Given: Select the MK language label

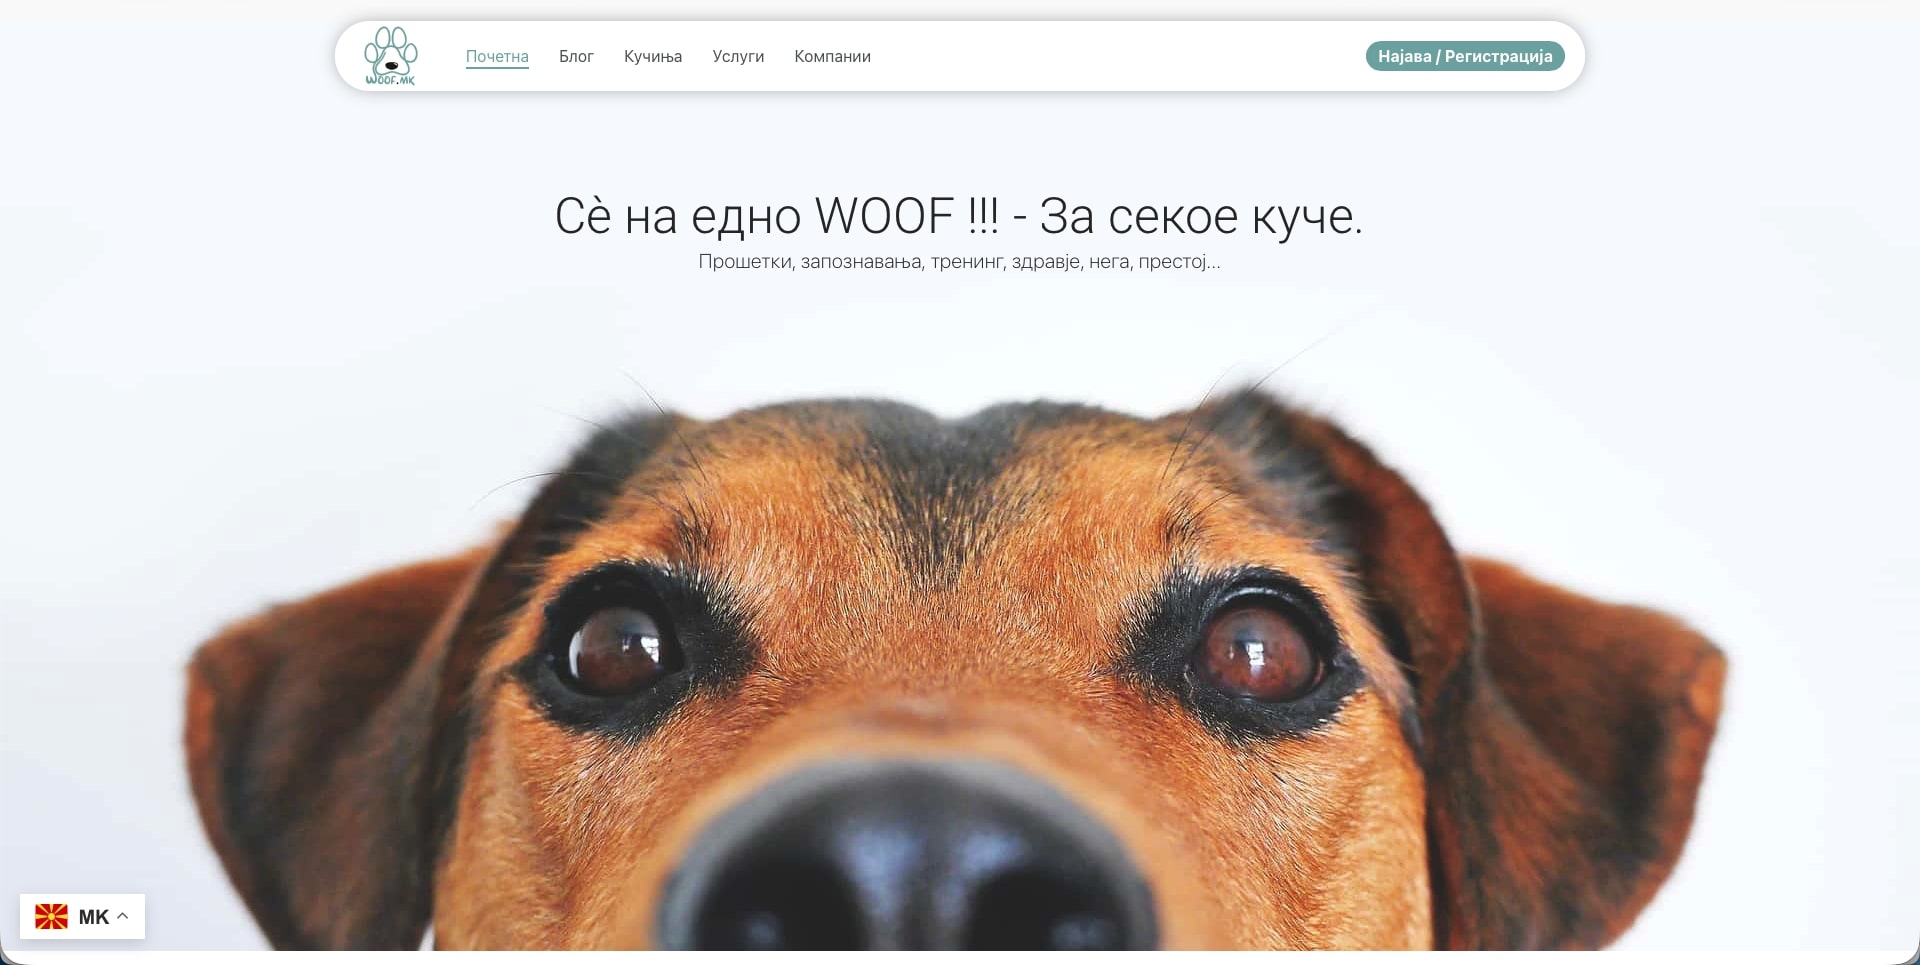Looking at the screenshot, I should tap(93, 917).
